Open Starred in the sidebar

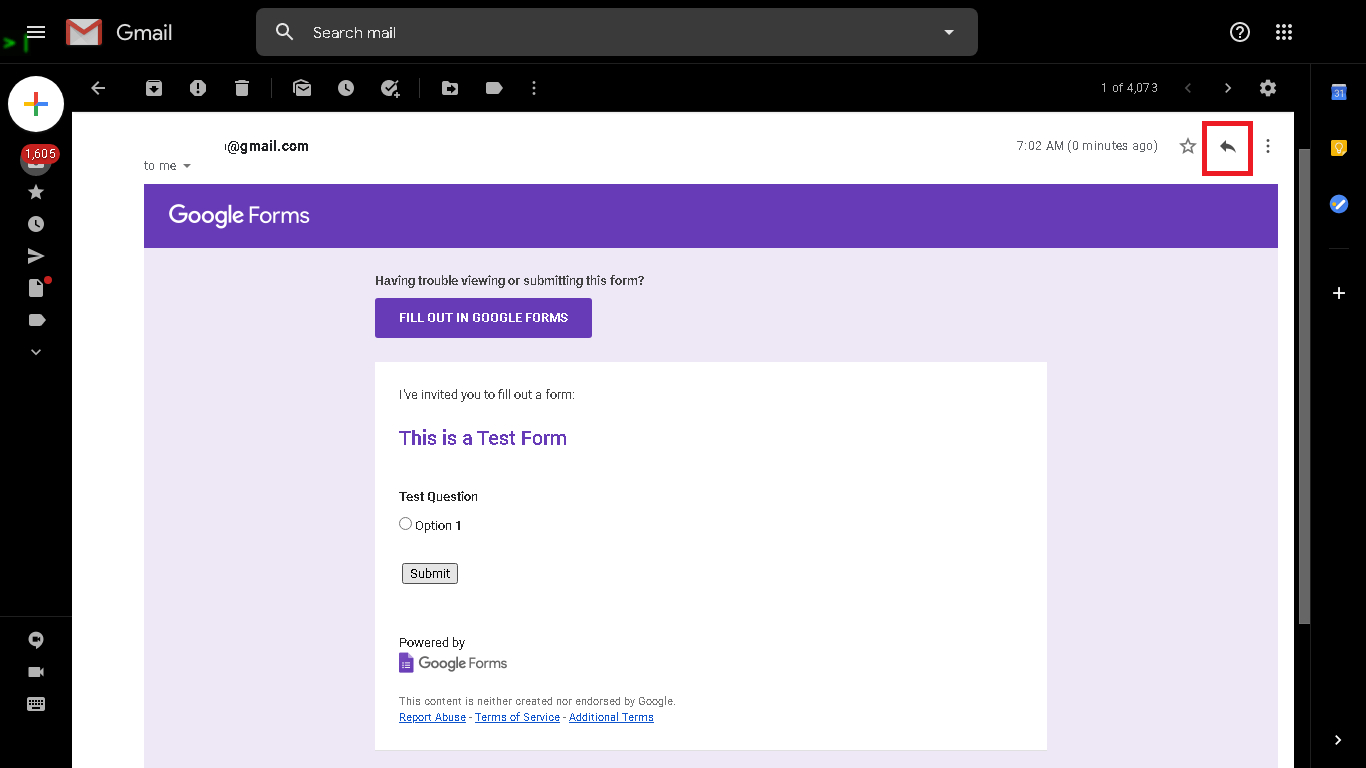click(x=36, y=192)
